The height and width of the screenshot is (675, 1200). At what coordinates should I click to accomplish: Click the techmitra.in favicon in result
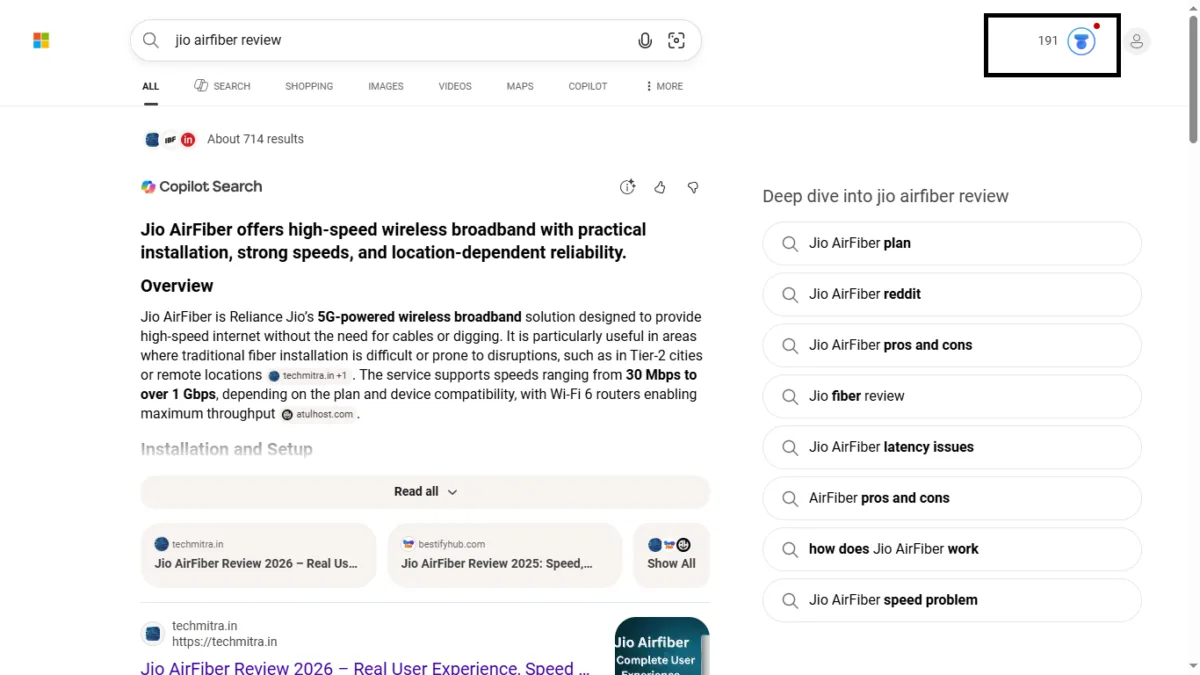coord(153,633)
